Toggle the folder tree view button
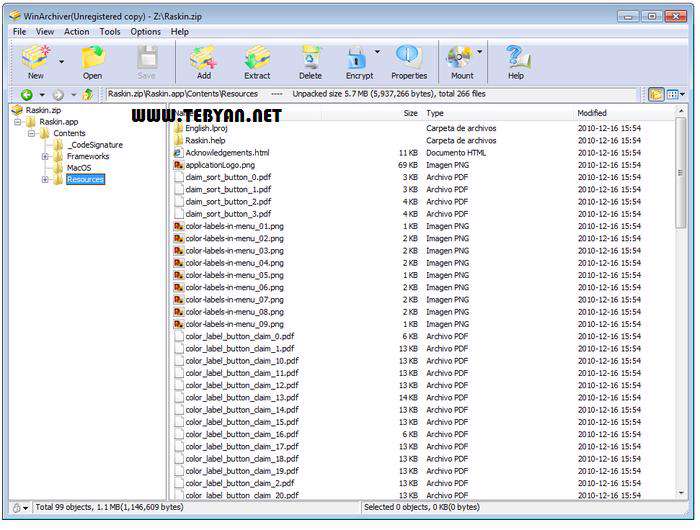Screen dimensions: 700x530 pyautogui.click(x=656, y=94)
